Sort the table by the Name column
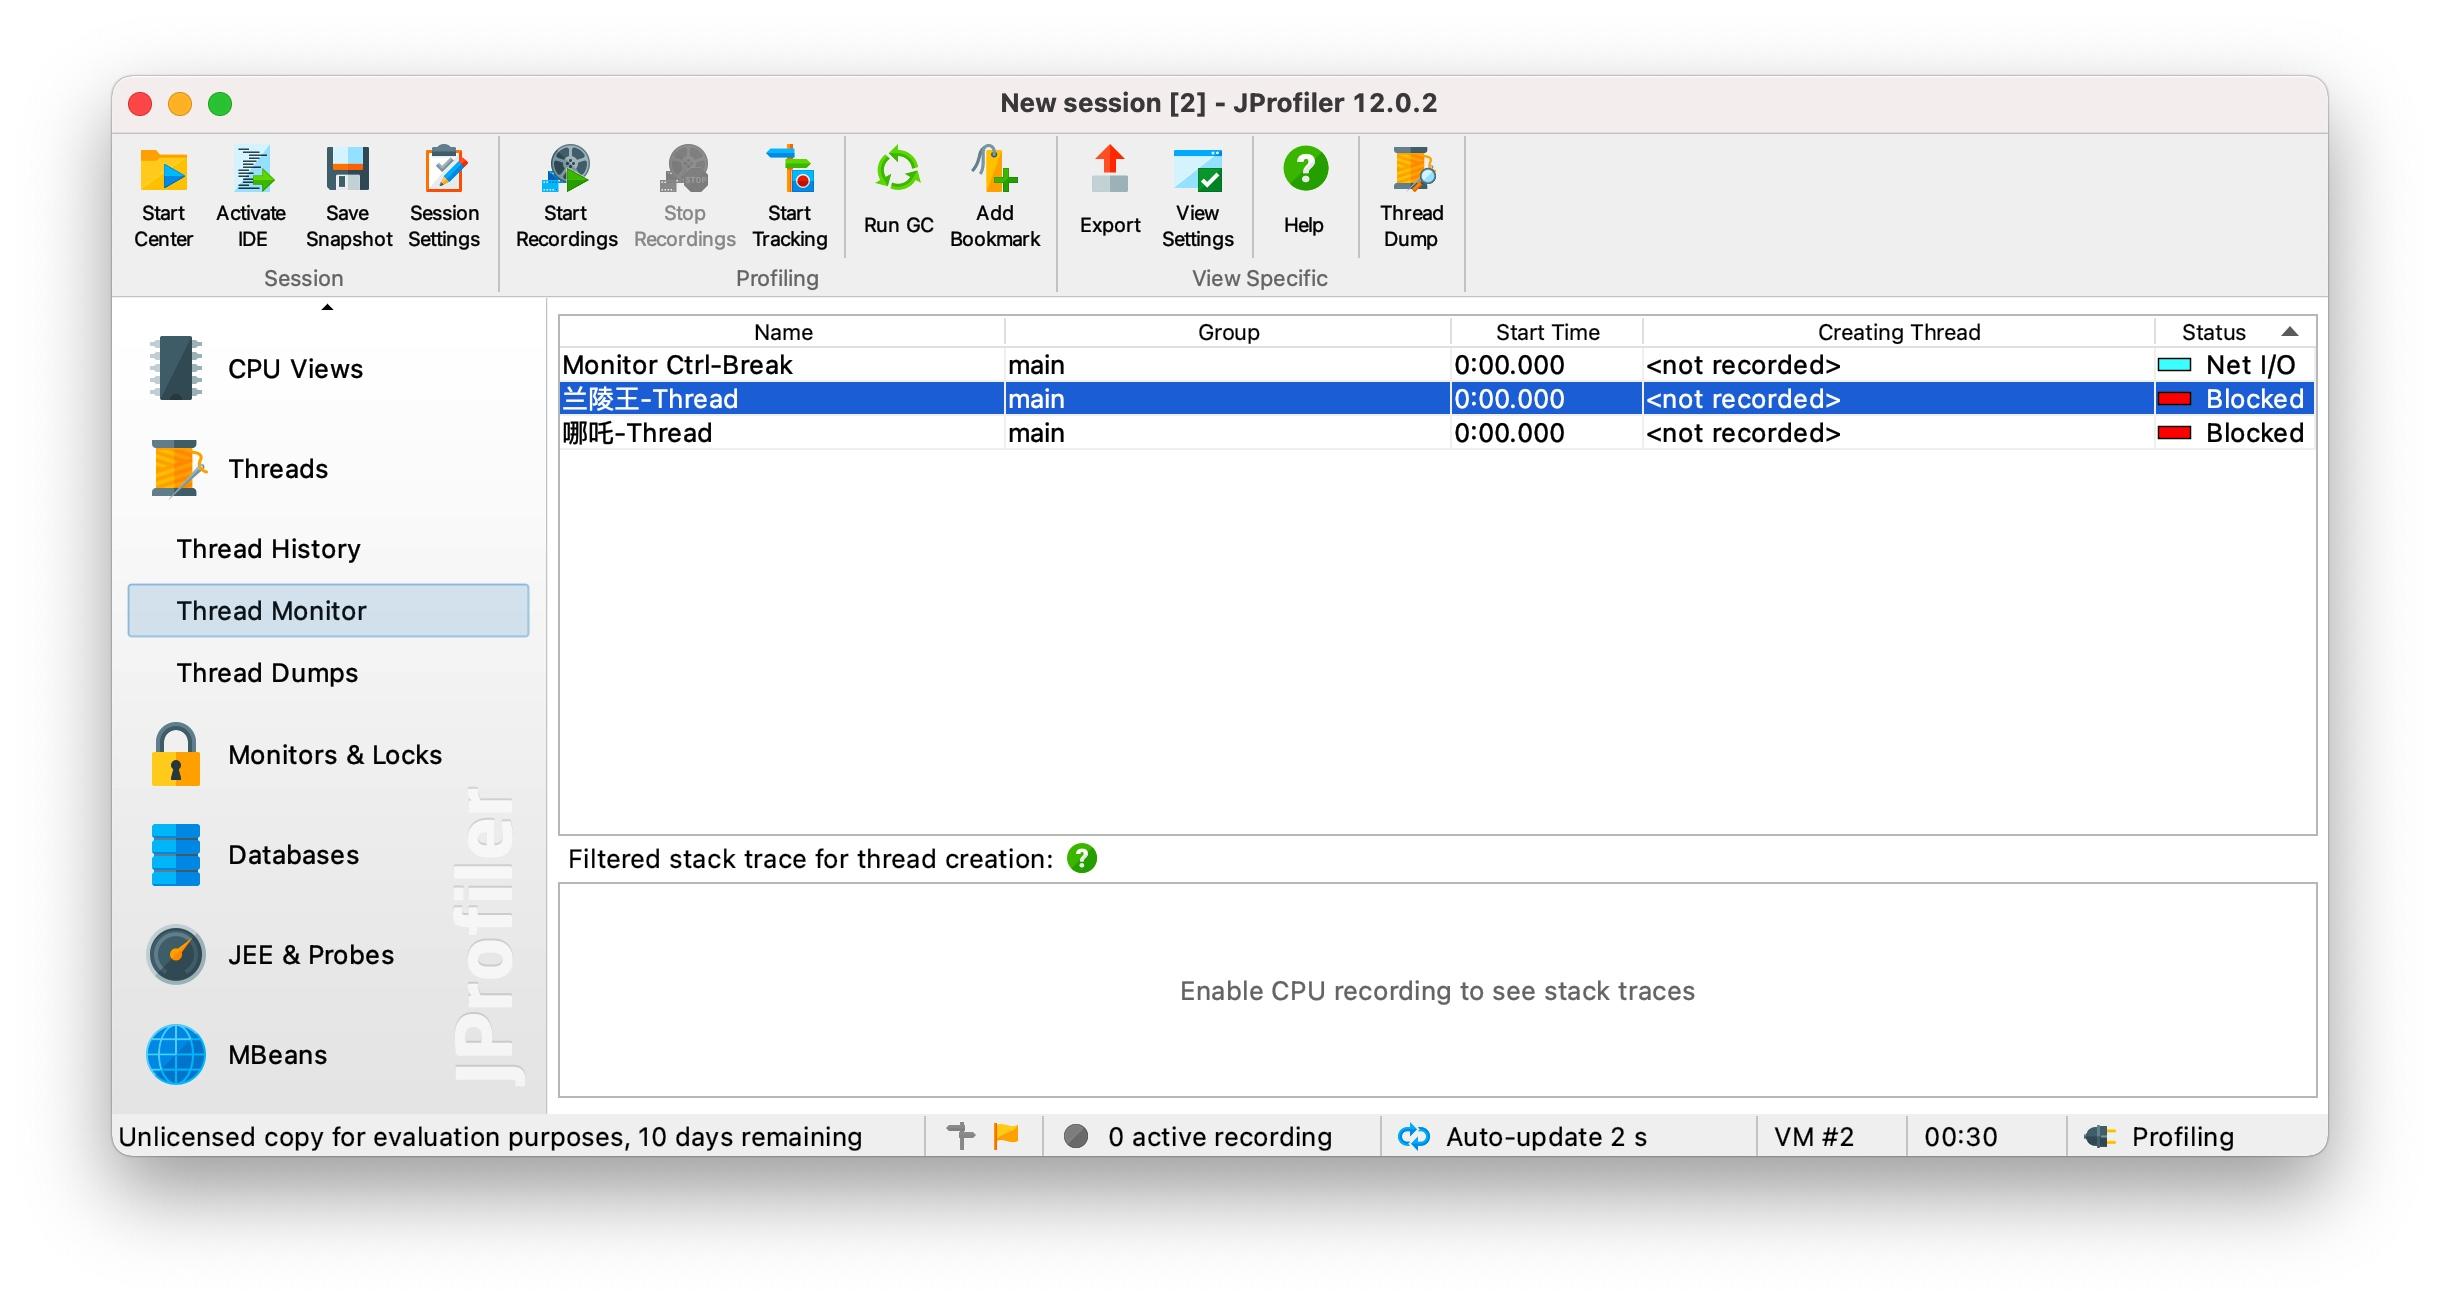Screen dimensions: 2440x1304 point(782,331)
